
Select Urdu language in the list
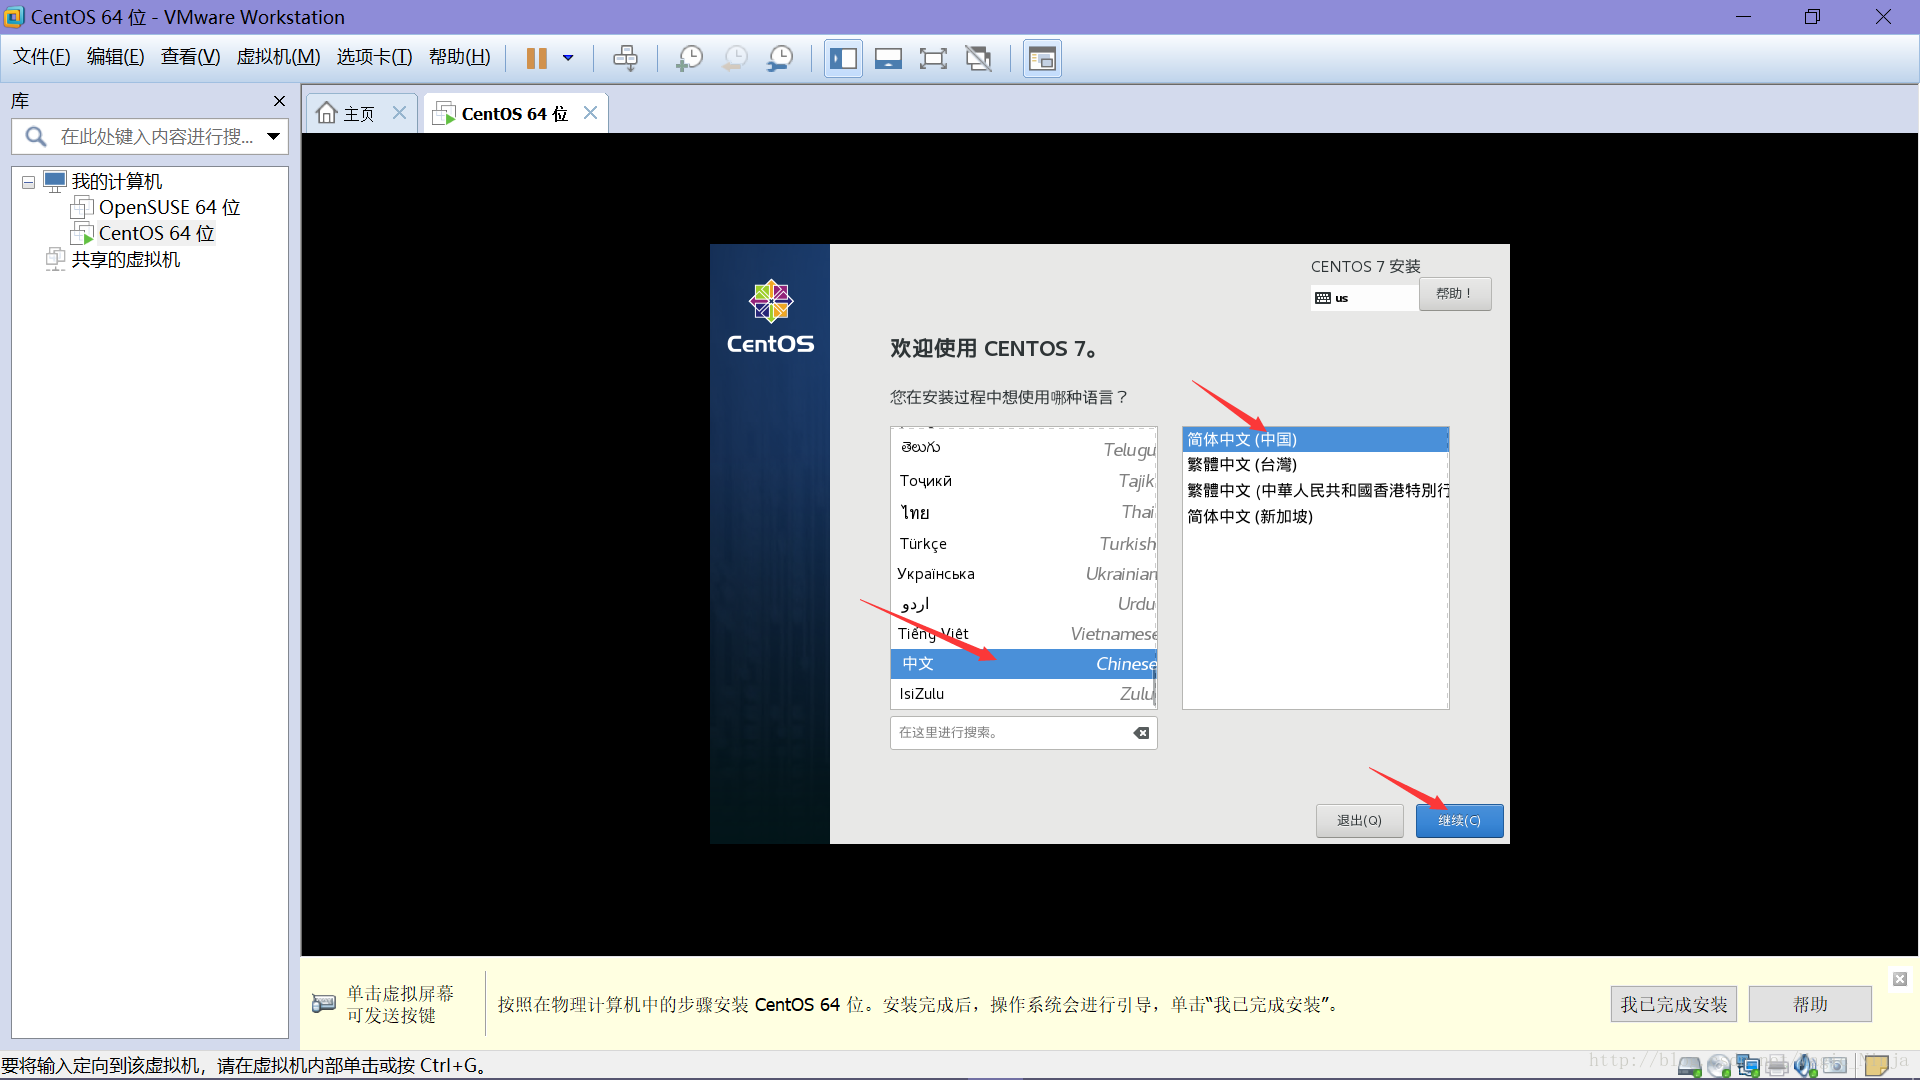tap(1023, 603)
